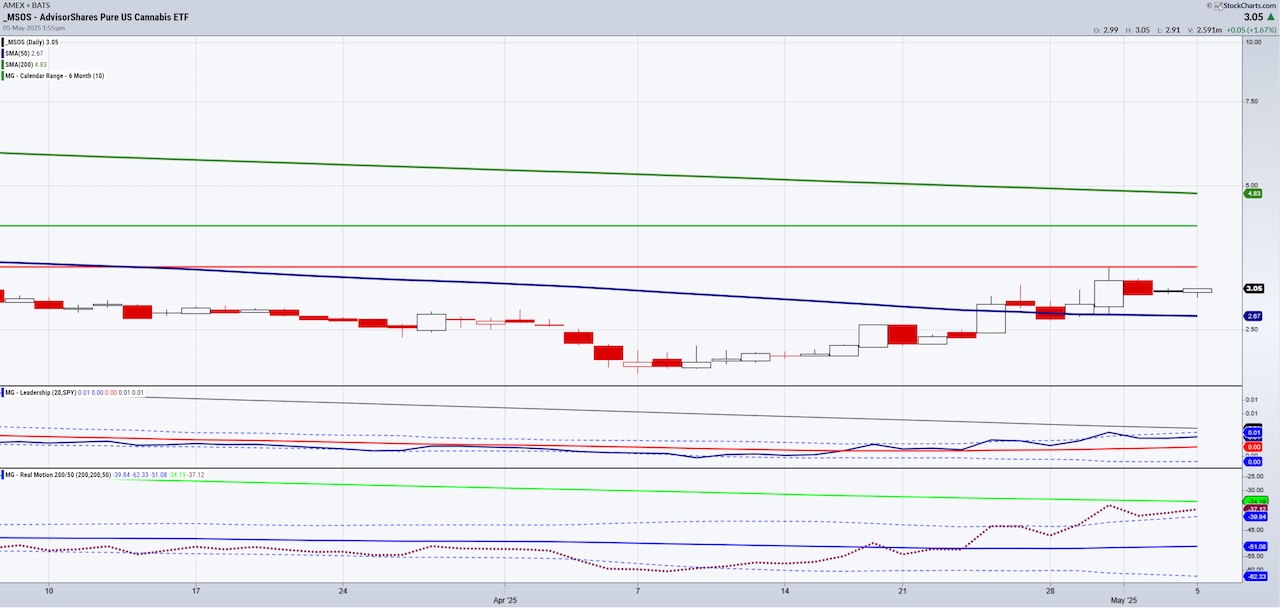
Task: Click the StockCharts.com logo icon
Action: [1218, 5]
